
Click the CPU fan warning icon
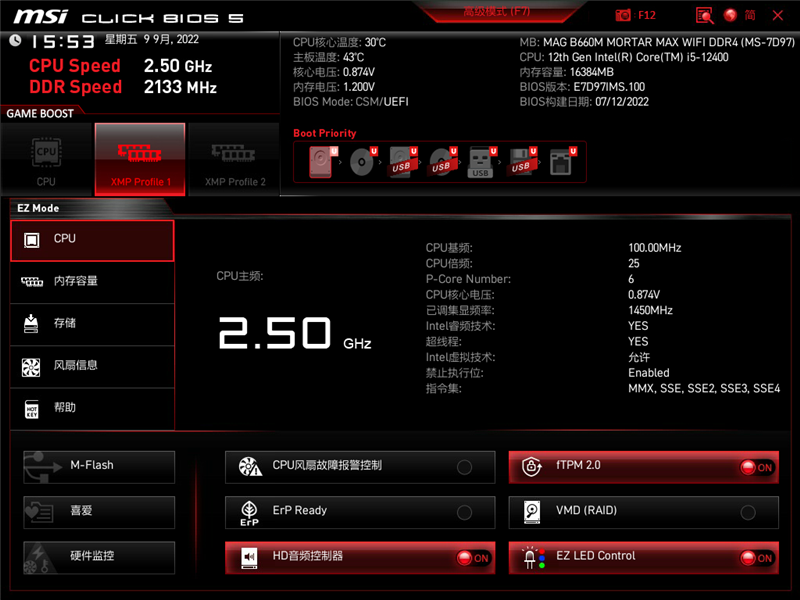tap(250, 466)
